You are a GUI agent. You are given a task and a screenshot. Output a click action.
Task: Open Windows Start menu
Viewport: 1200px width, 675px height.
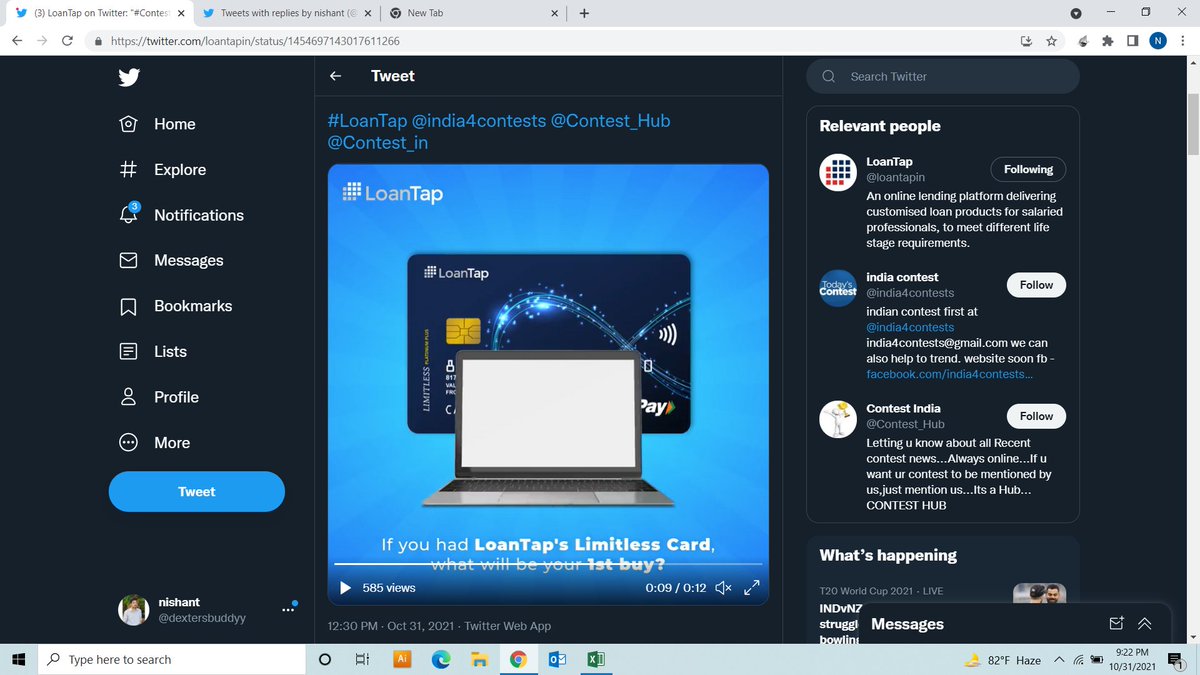coord(17,659)
